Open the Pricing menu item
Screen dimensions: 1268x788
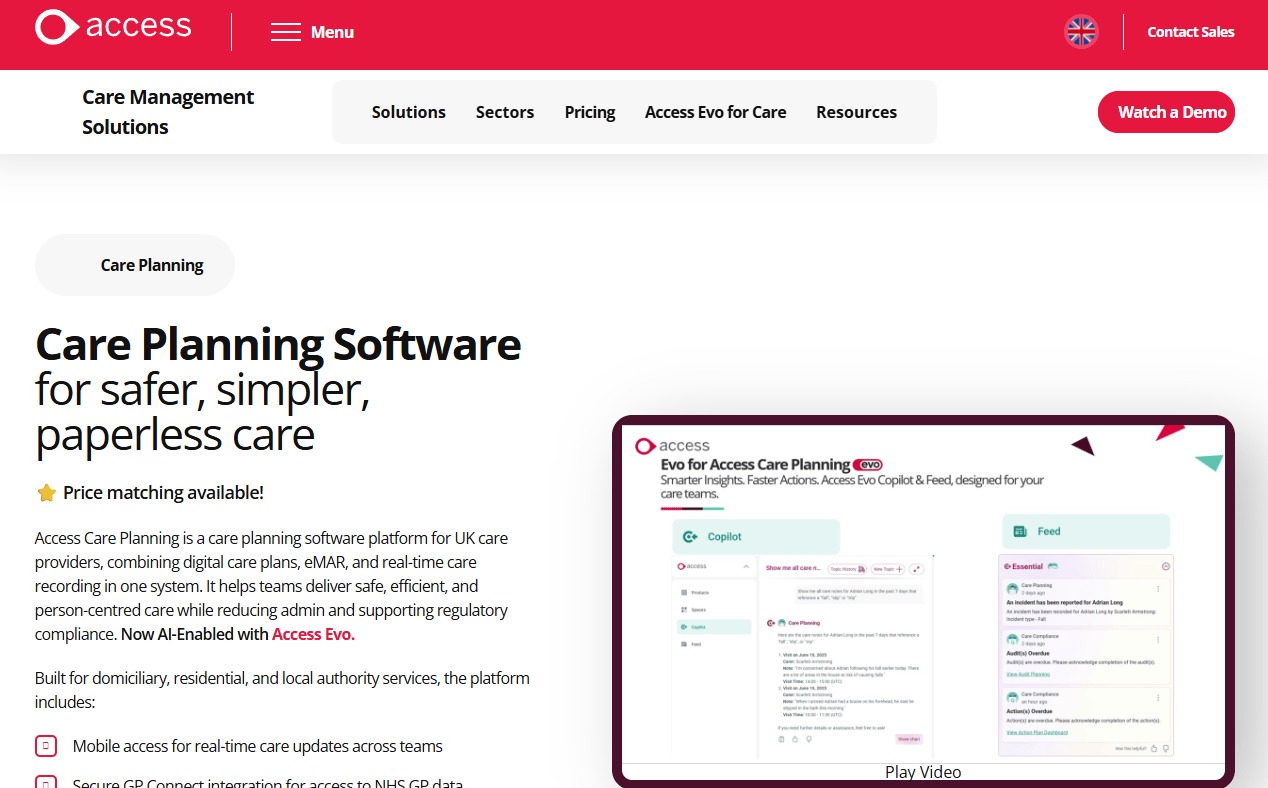[590, 112]
